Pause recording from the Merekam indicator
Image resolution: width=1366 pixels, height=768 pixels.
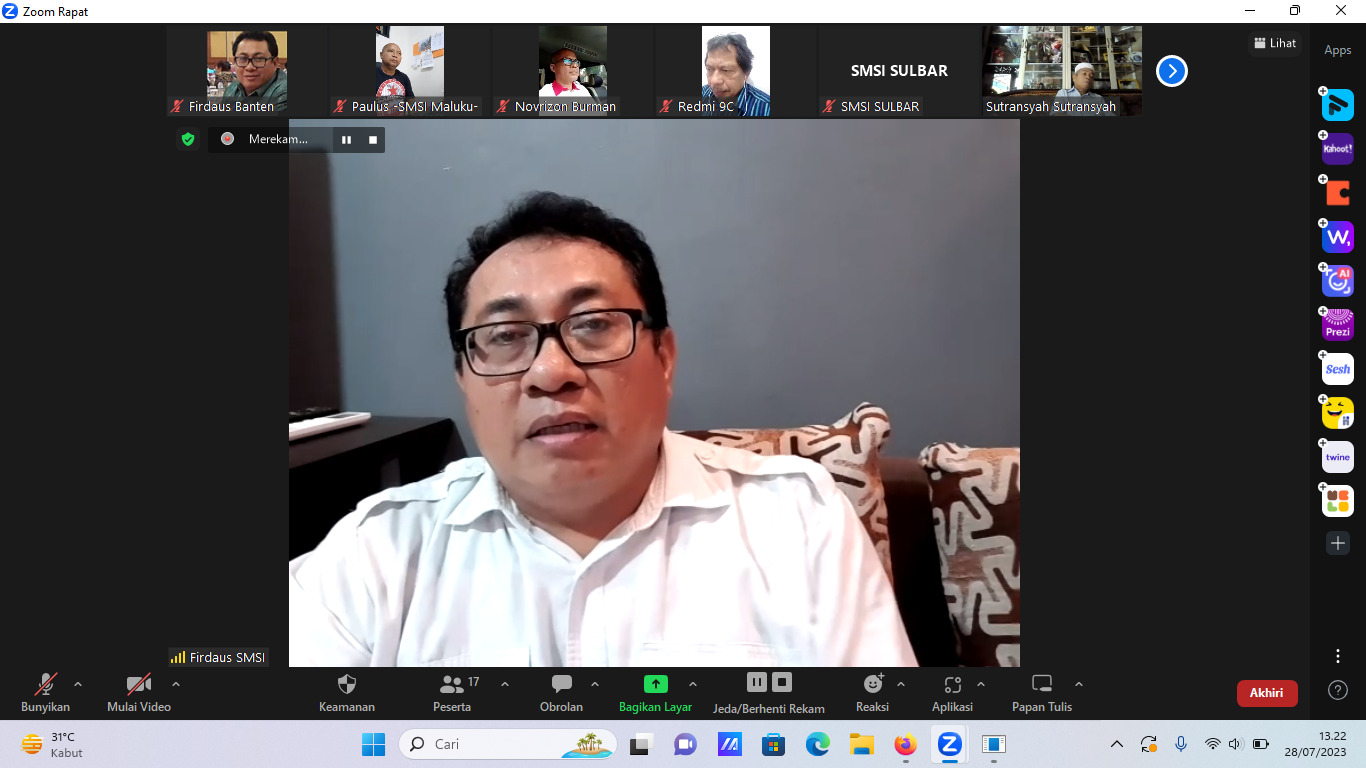tap(345, 140)
